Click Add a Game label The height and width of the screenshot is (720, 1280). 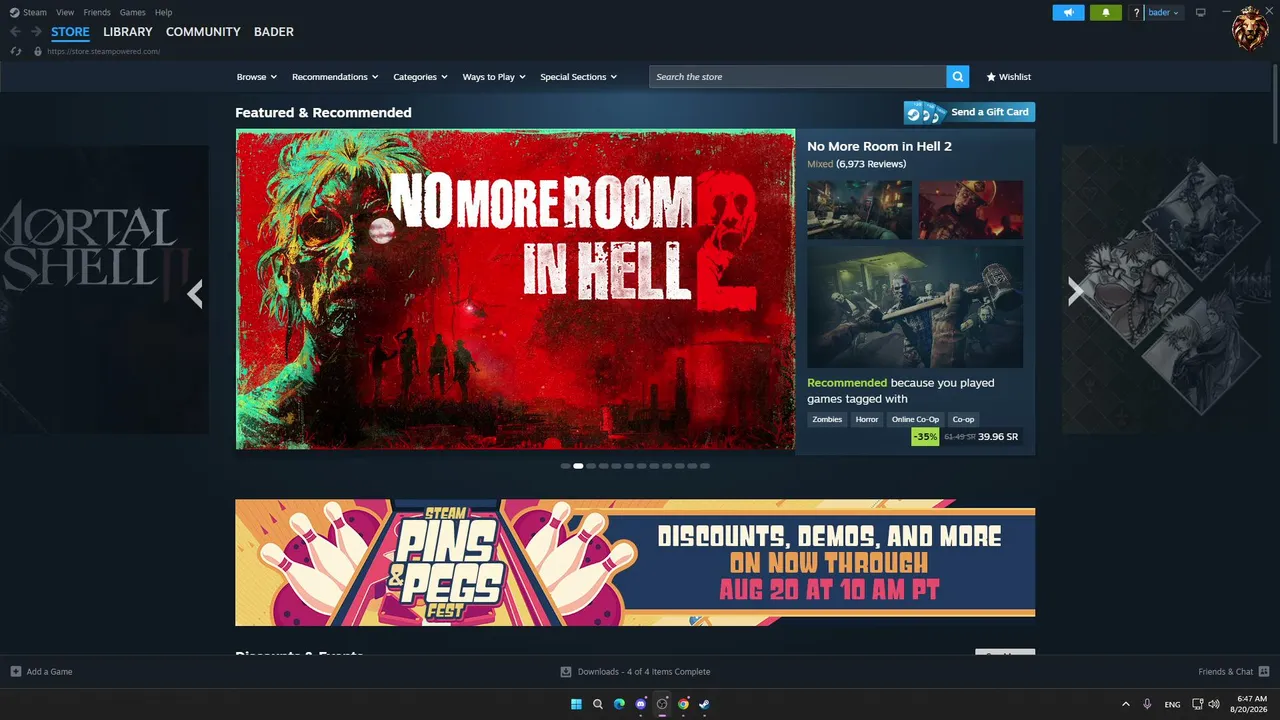click(49, 672)
